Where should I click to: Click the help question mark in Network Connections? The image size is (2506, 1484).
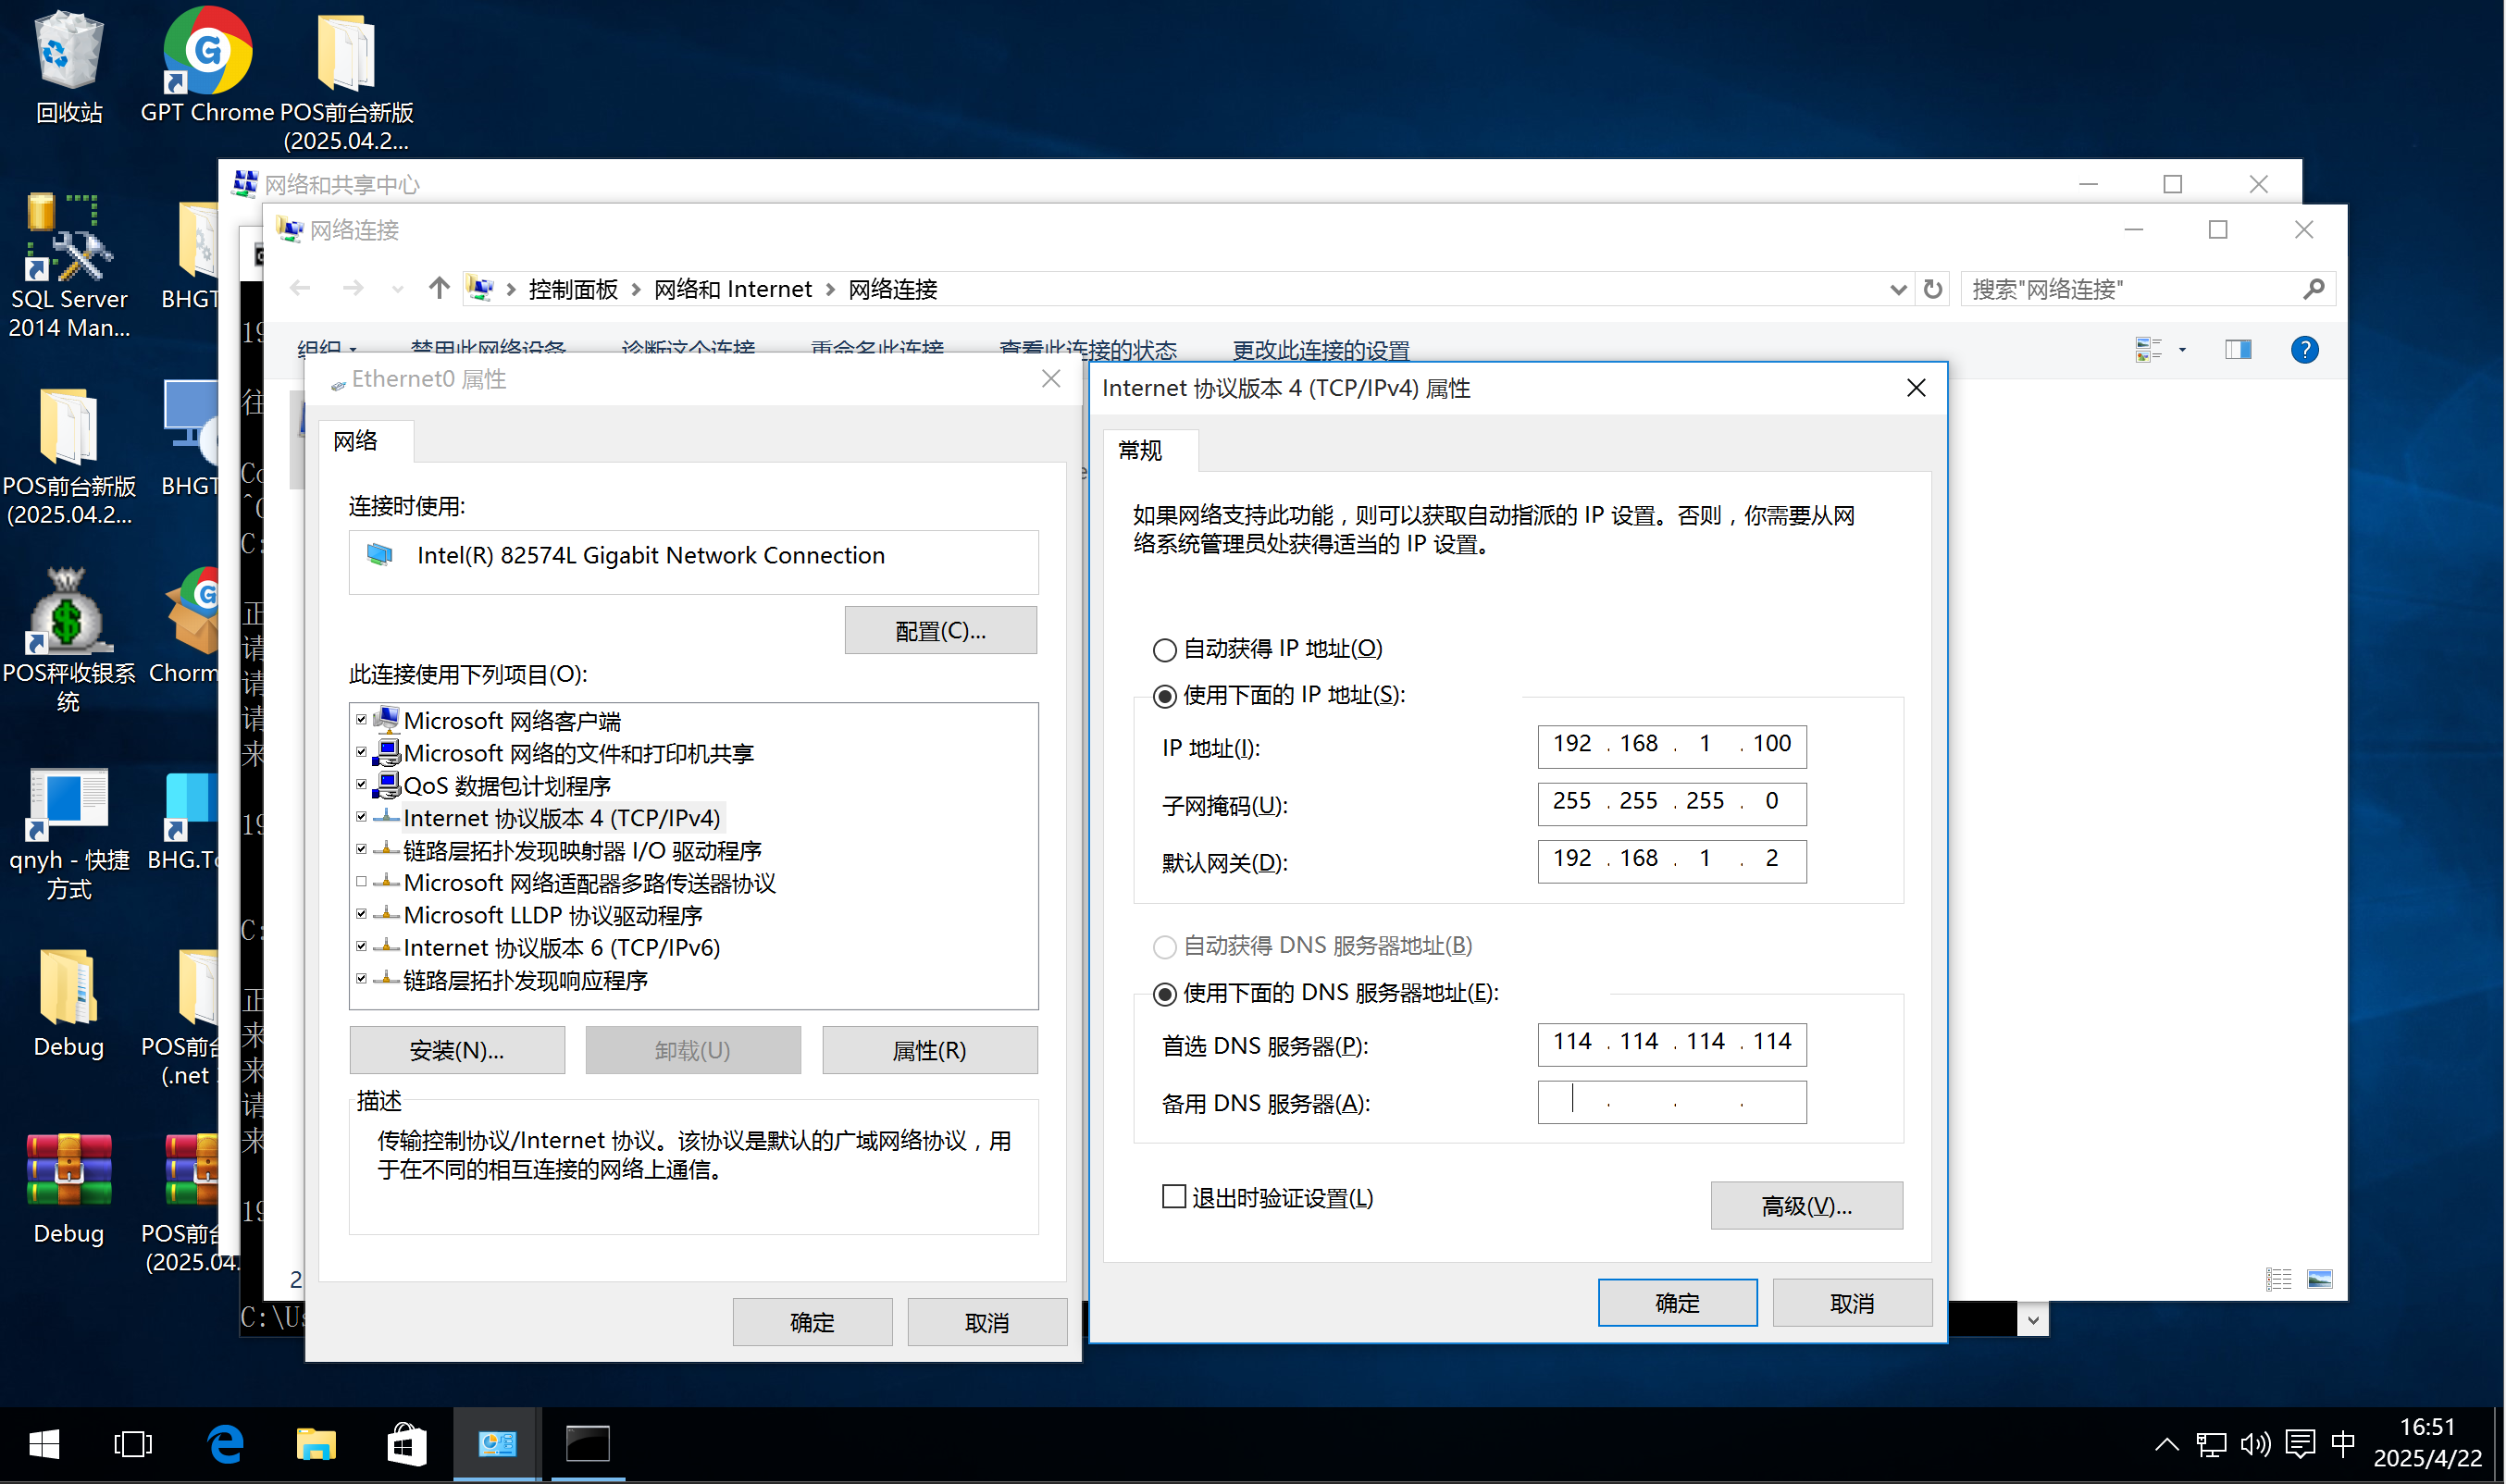coord(2304,349)
